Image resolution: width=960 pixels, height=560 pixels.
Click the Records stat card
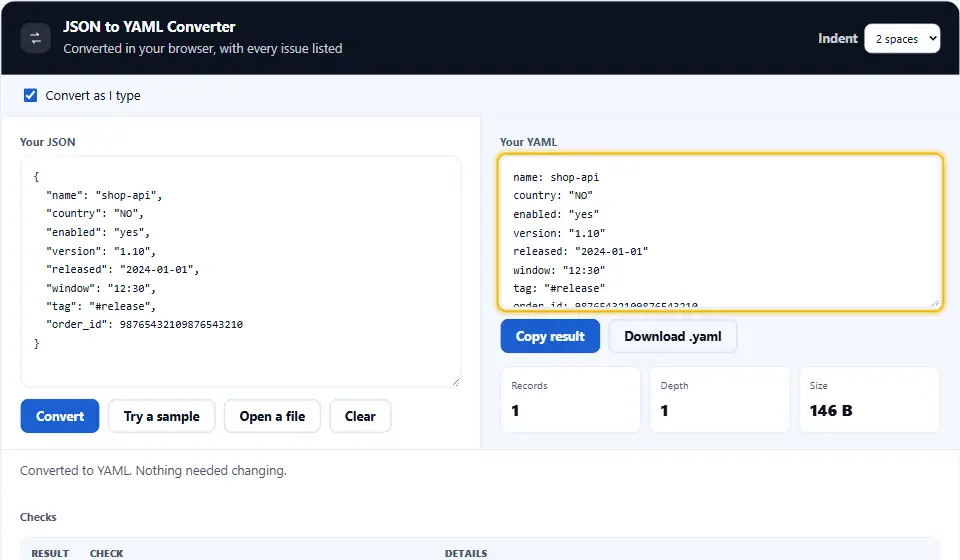(x=571, y=399)
